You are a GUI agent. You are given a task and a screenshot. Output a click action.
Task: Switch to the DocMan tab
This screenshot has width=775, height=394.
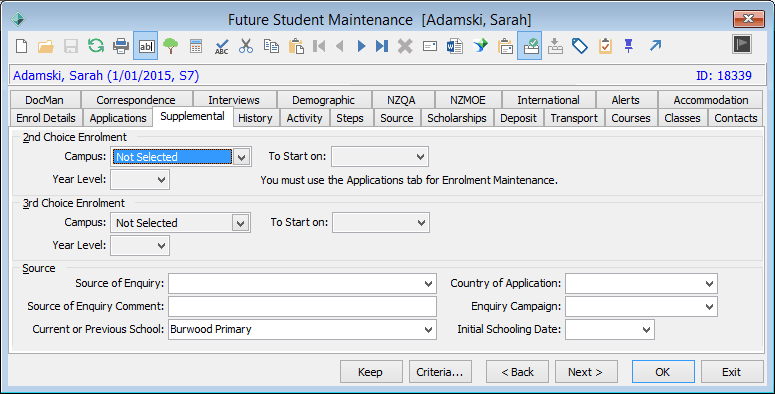pos(44,100)
